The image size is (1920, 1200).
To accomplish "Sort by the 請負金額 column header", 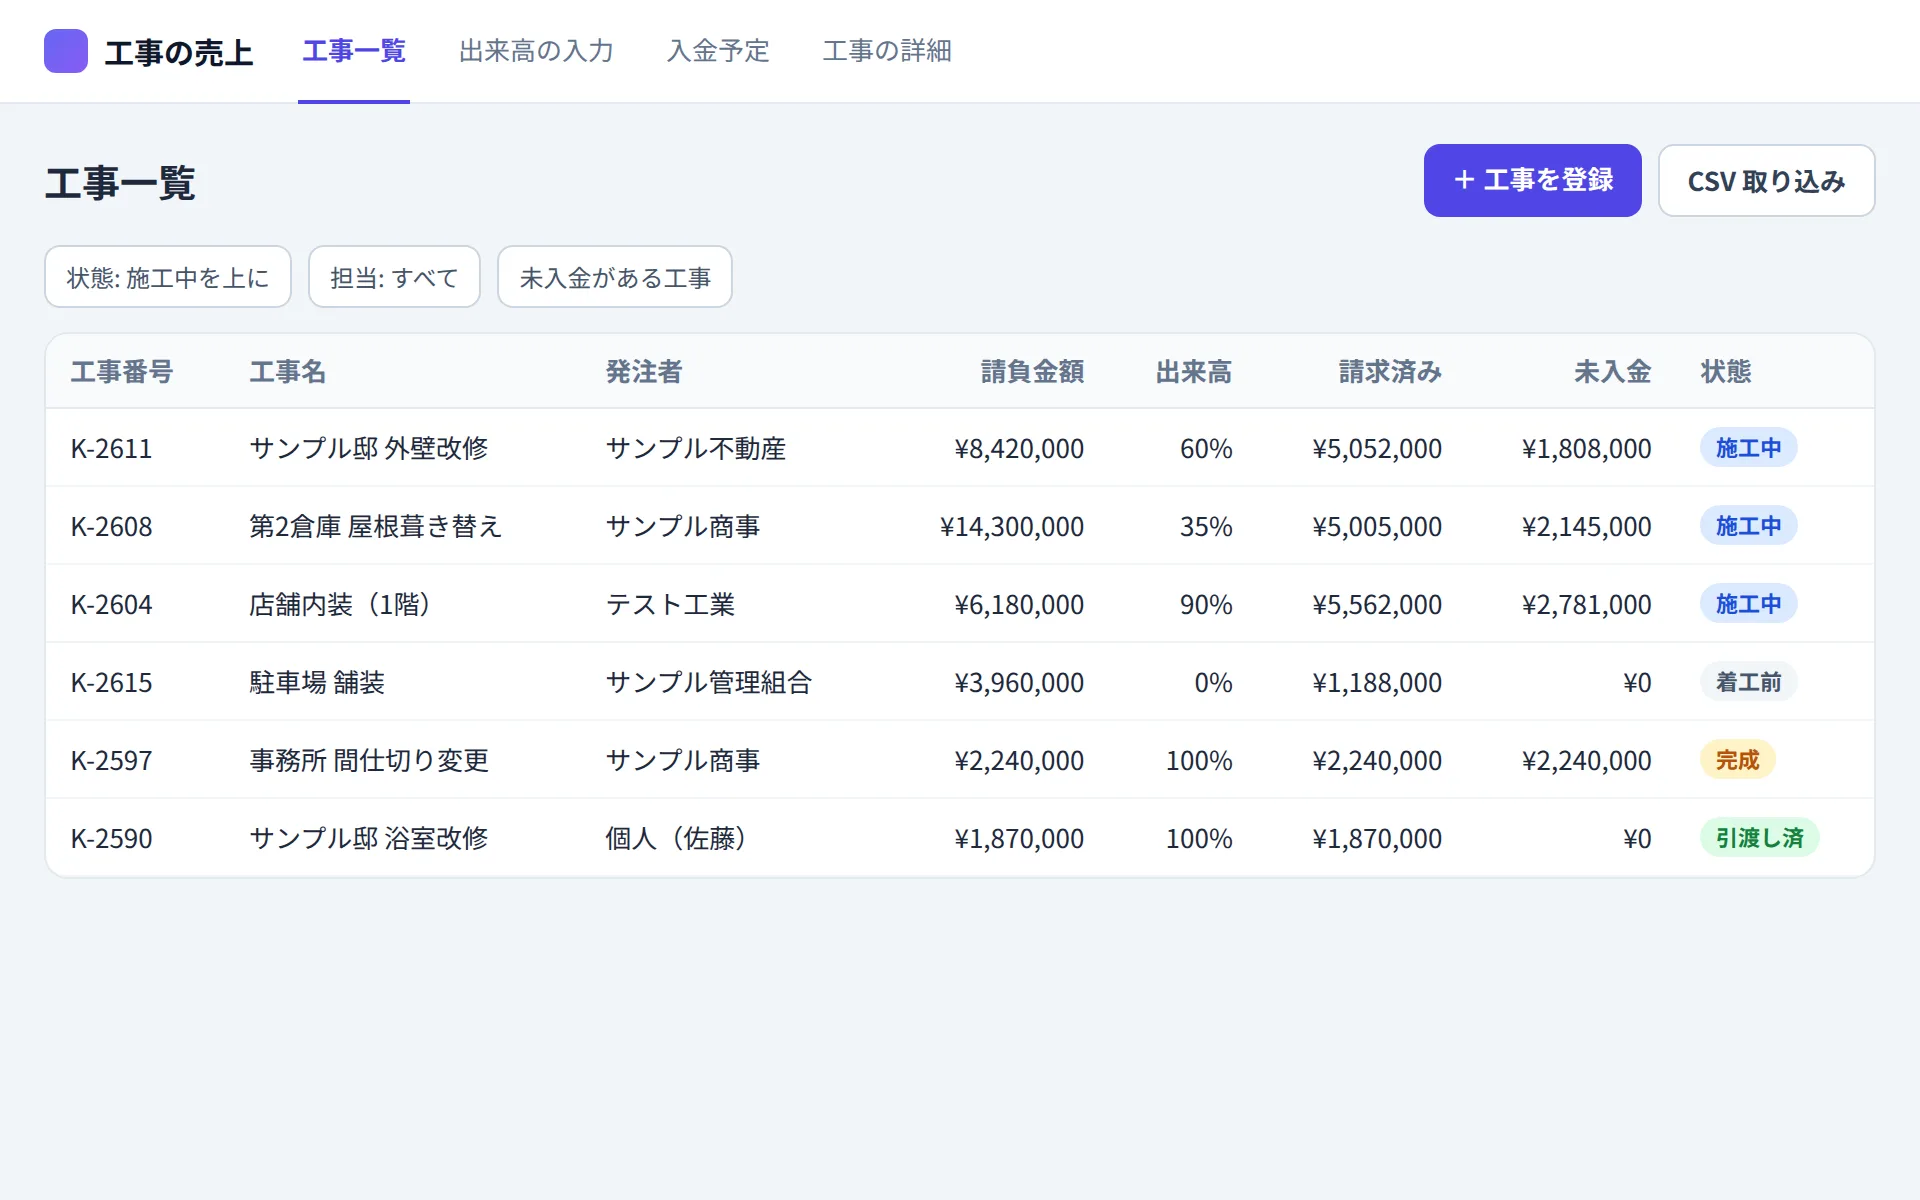I will click(1032, 372).
